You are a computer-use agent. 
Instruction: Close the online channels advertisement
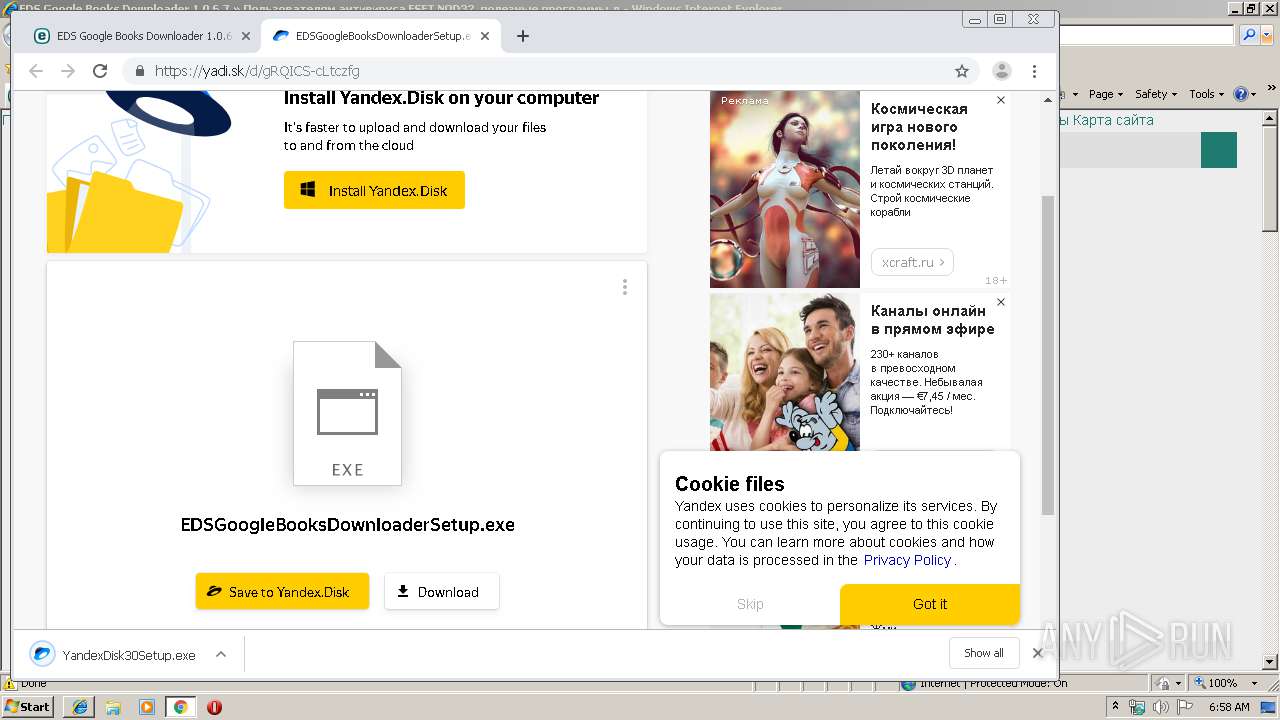click(x=1001, y=302)
